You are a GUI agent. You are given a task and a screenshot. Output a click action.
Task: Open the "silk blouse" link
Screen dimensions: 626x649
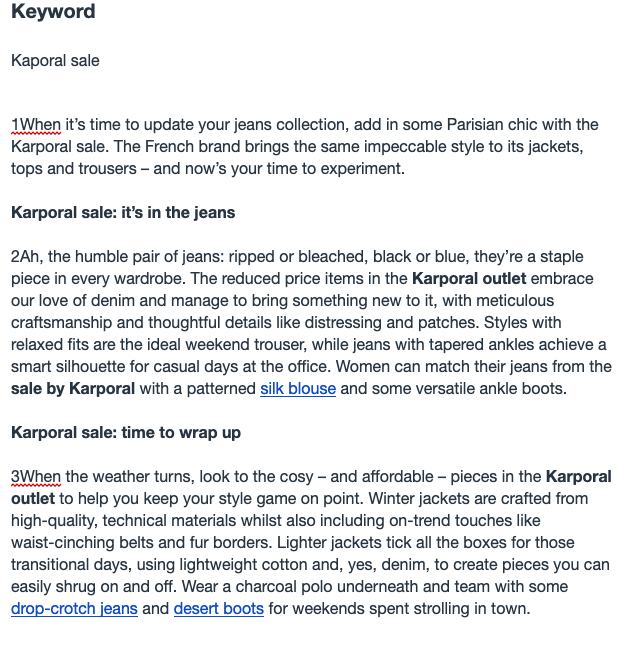298,388
